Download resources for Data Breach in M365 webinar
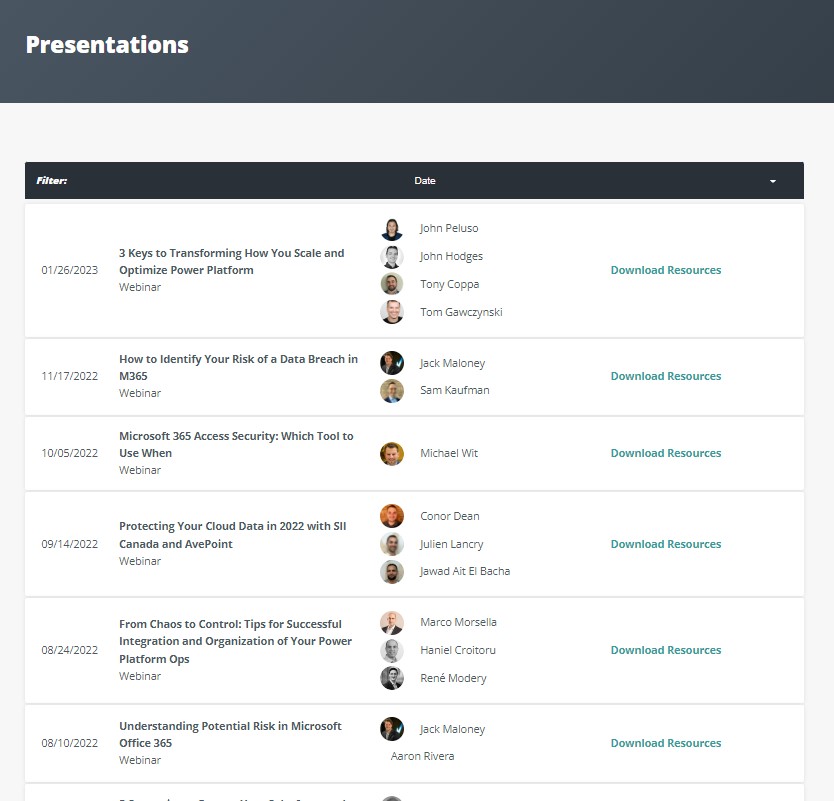This screenshot has height=801, width=834. (x=665, y=376)
